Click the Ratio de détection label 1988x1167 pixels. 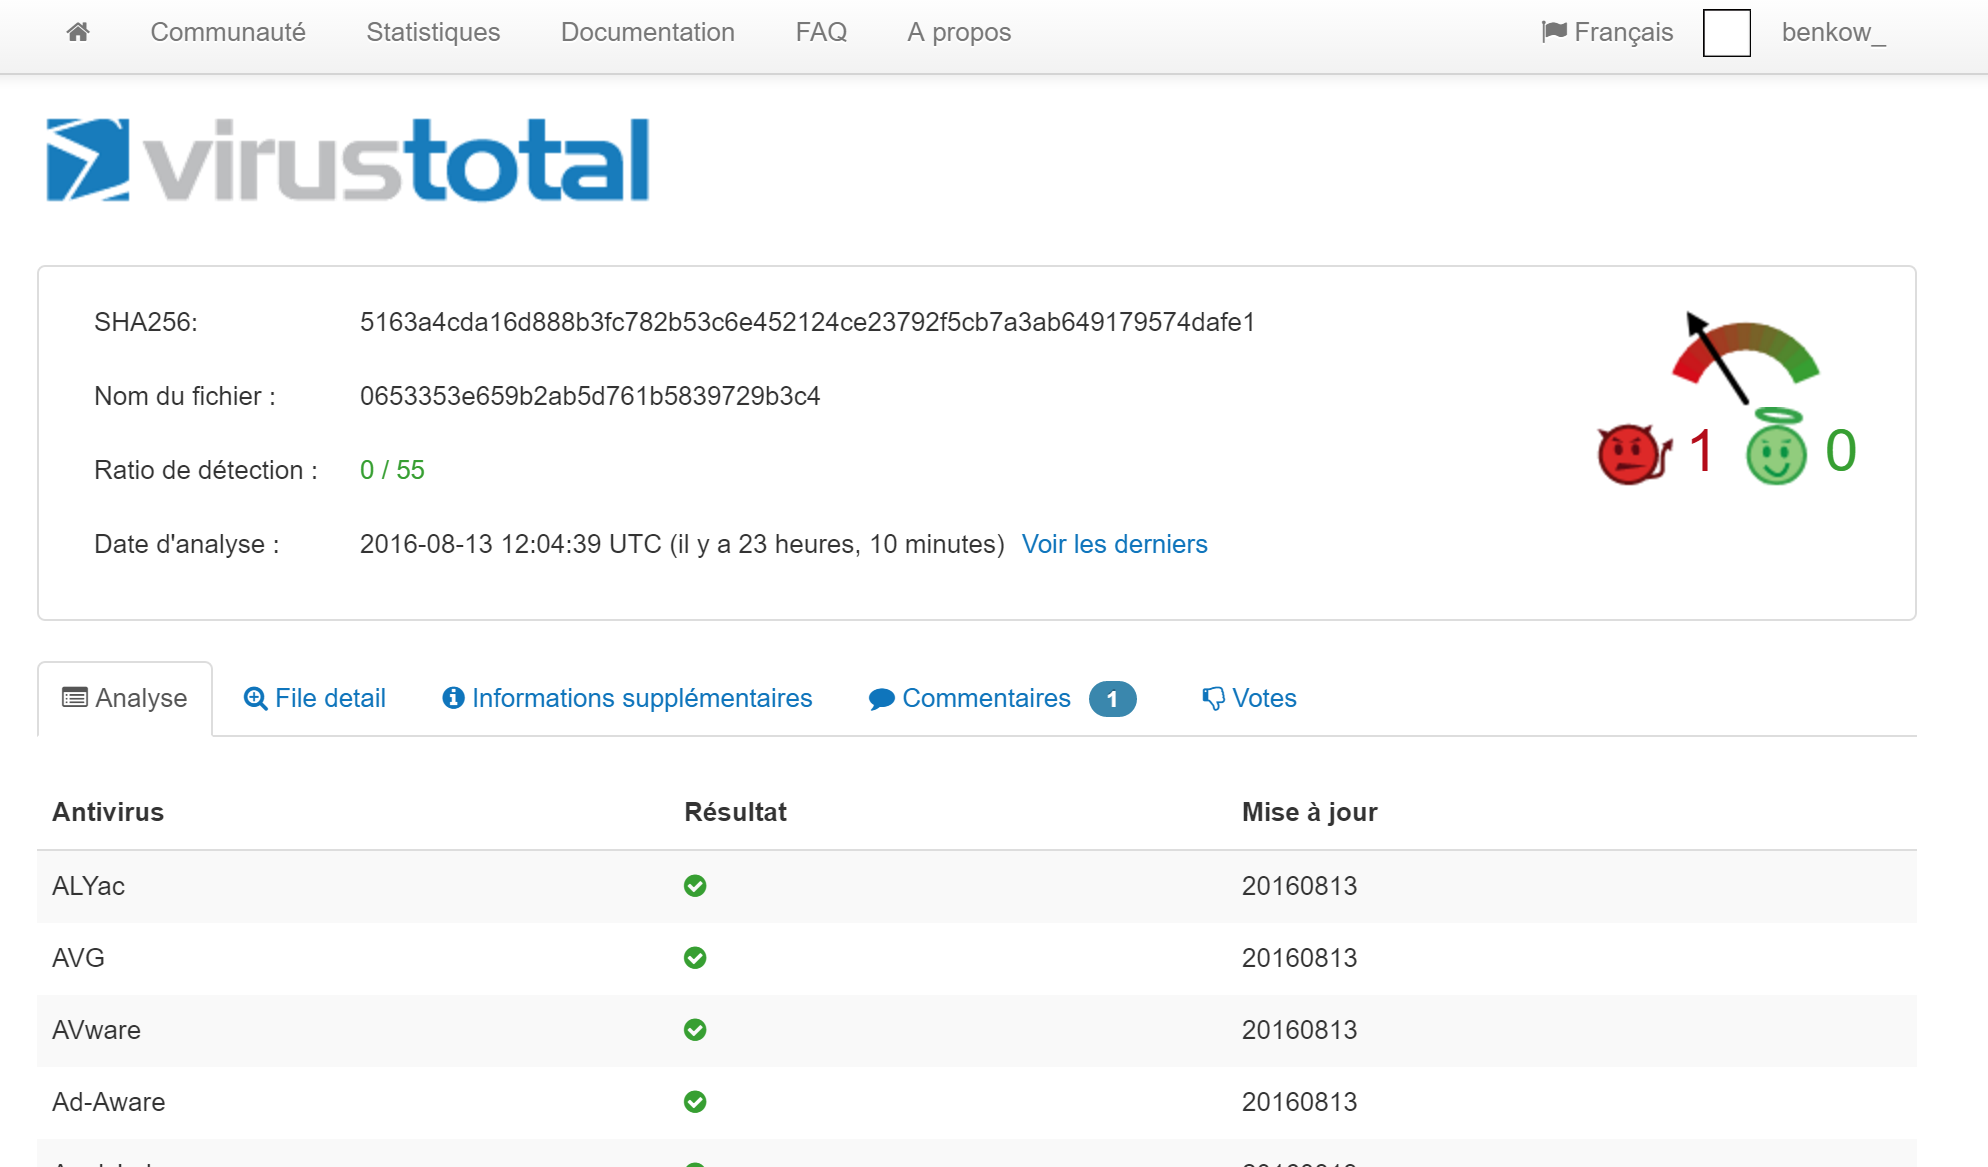206,470
